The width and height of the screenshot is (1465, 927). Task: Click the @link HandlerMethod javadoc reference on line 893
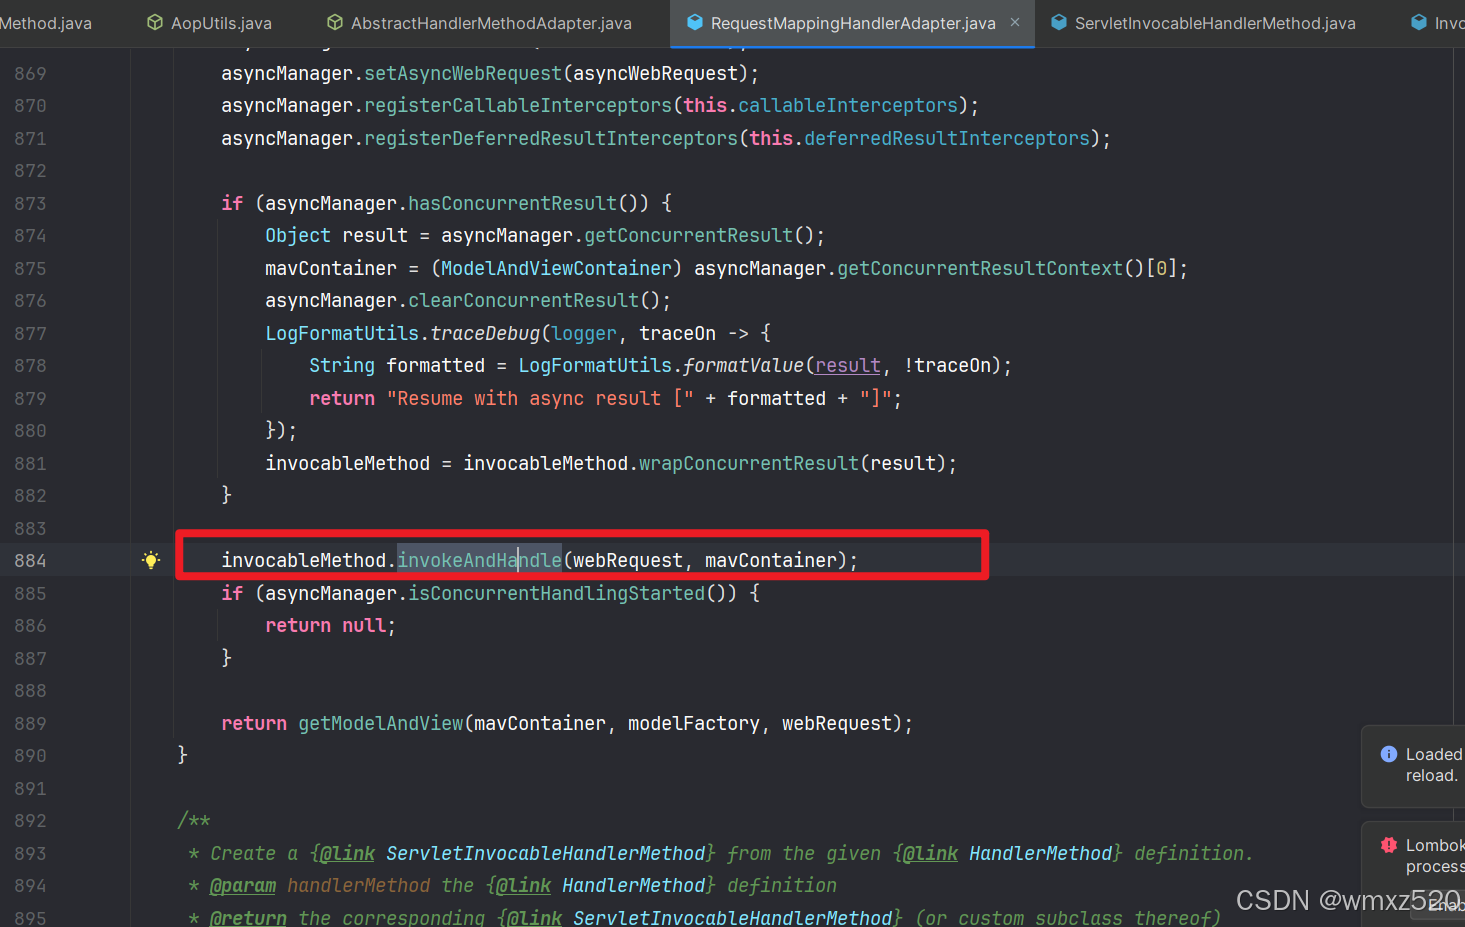1008,854
